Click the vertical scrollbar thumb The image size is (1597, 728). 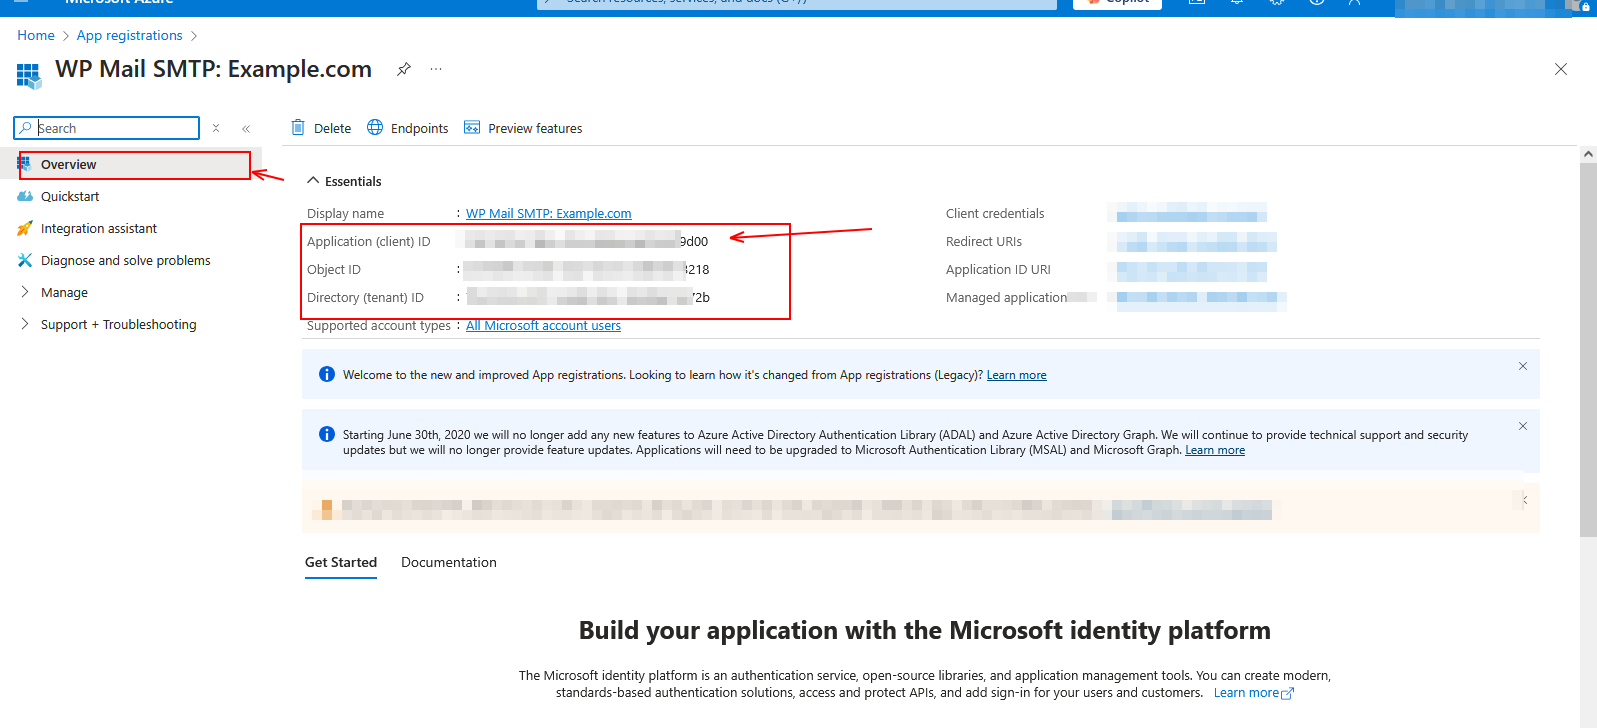tap(1588, 350)
